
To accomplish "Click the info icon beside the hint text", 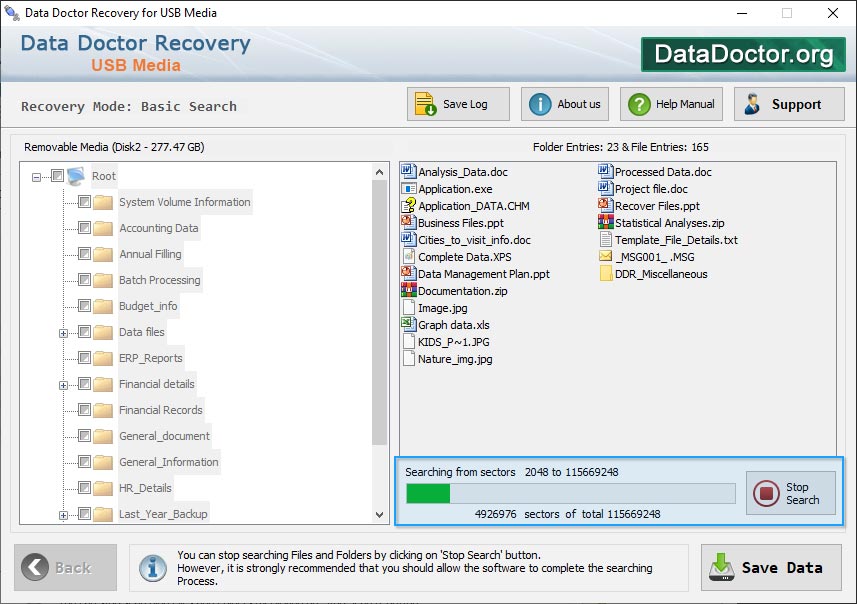I will pos(152,568).
